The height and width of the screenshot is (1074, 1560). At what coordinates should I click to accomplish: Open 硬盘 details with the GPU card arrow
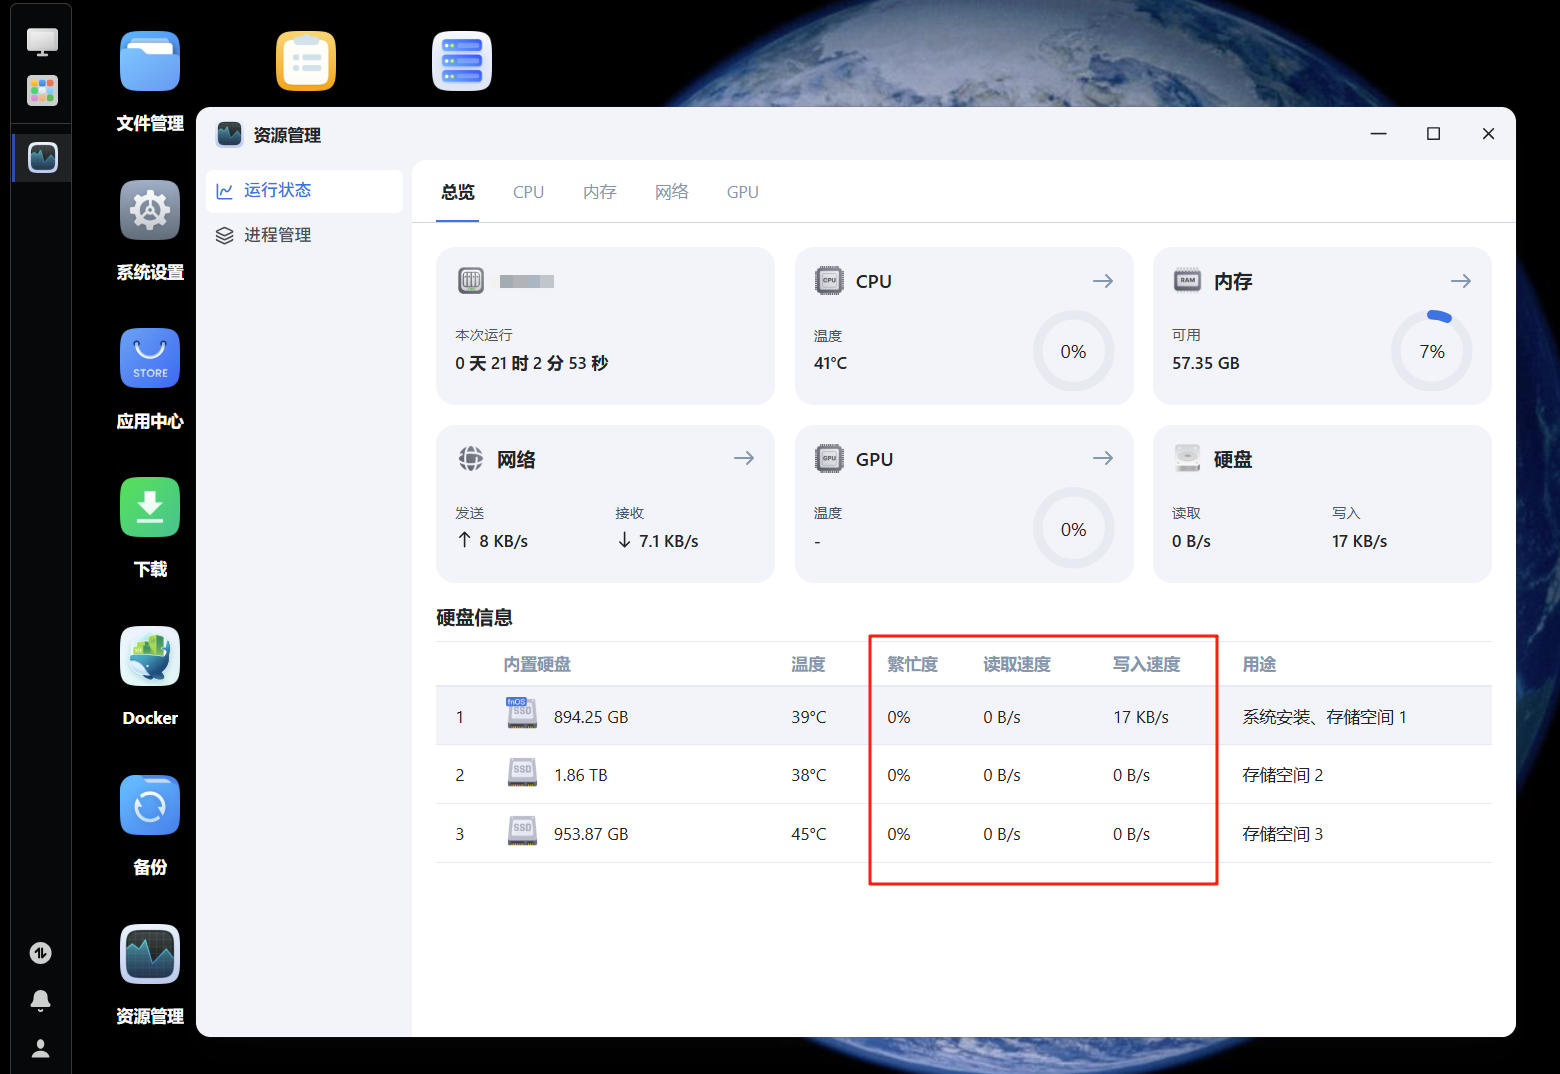pos(1103,458)
